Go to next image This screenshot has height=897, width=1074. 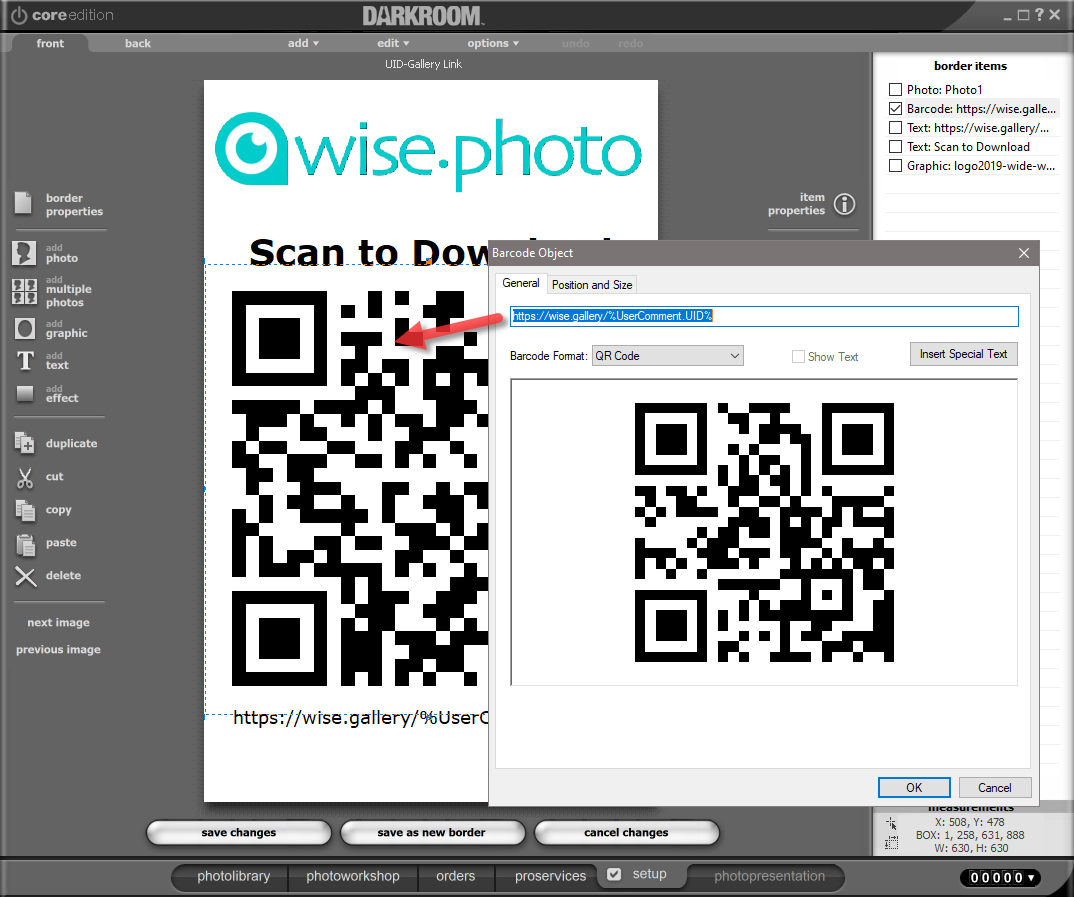[x=58, y=622]
